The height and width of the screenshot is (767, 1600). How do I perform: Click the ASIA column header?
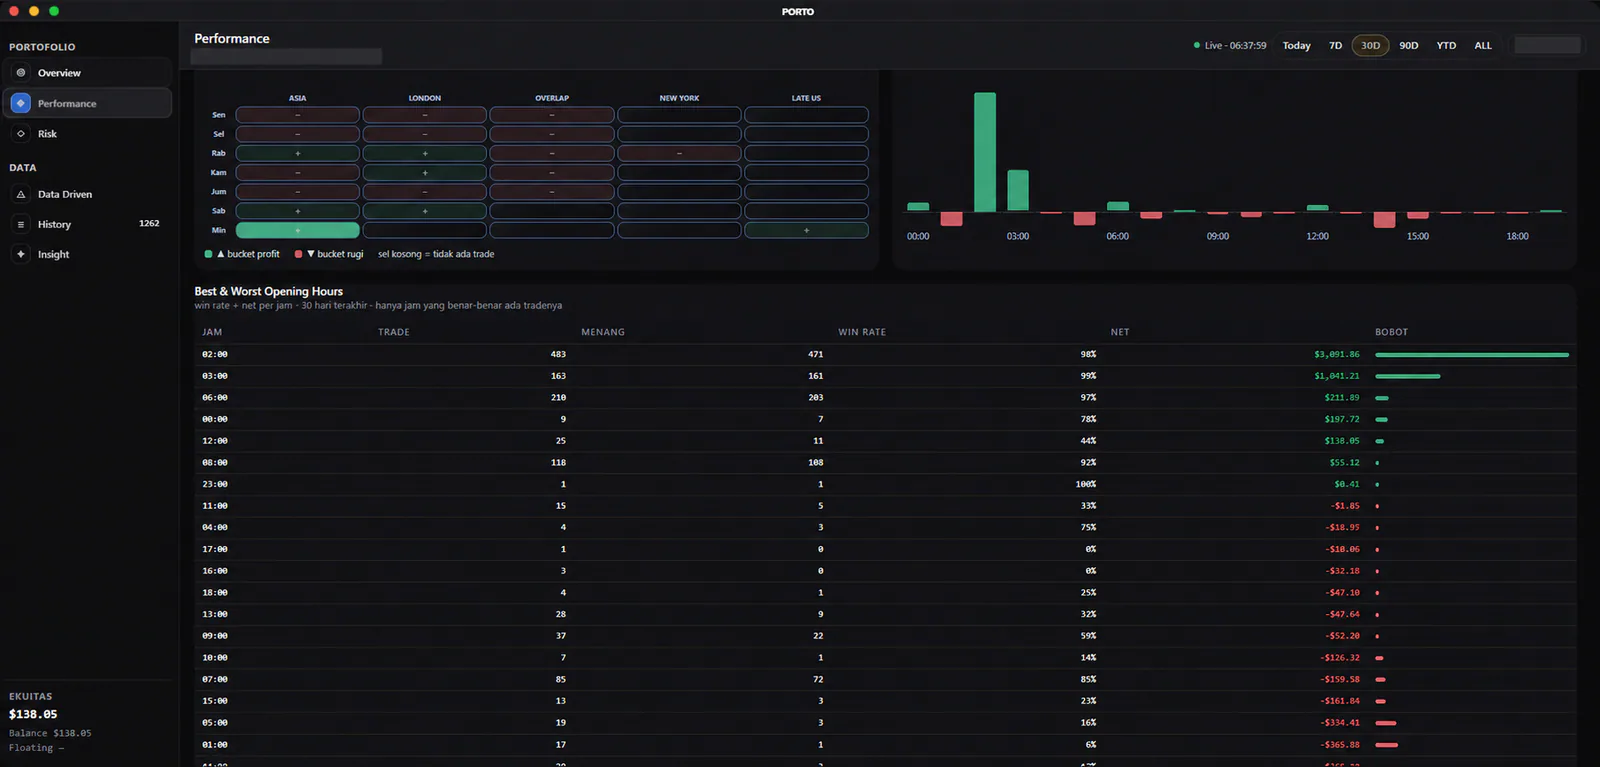coord(297,98)
